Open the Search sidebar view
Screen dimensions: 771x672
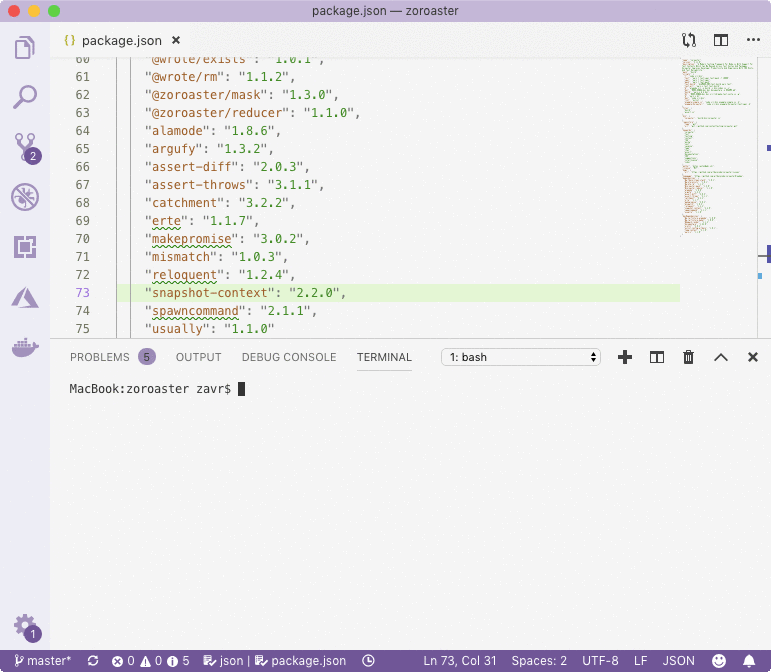tap(25, 97)
